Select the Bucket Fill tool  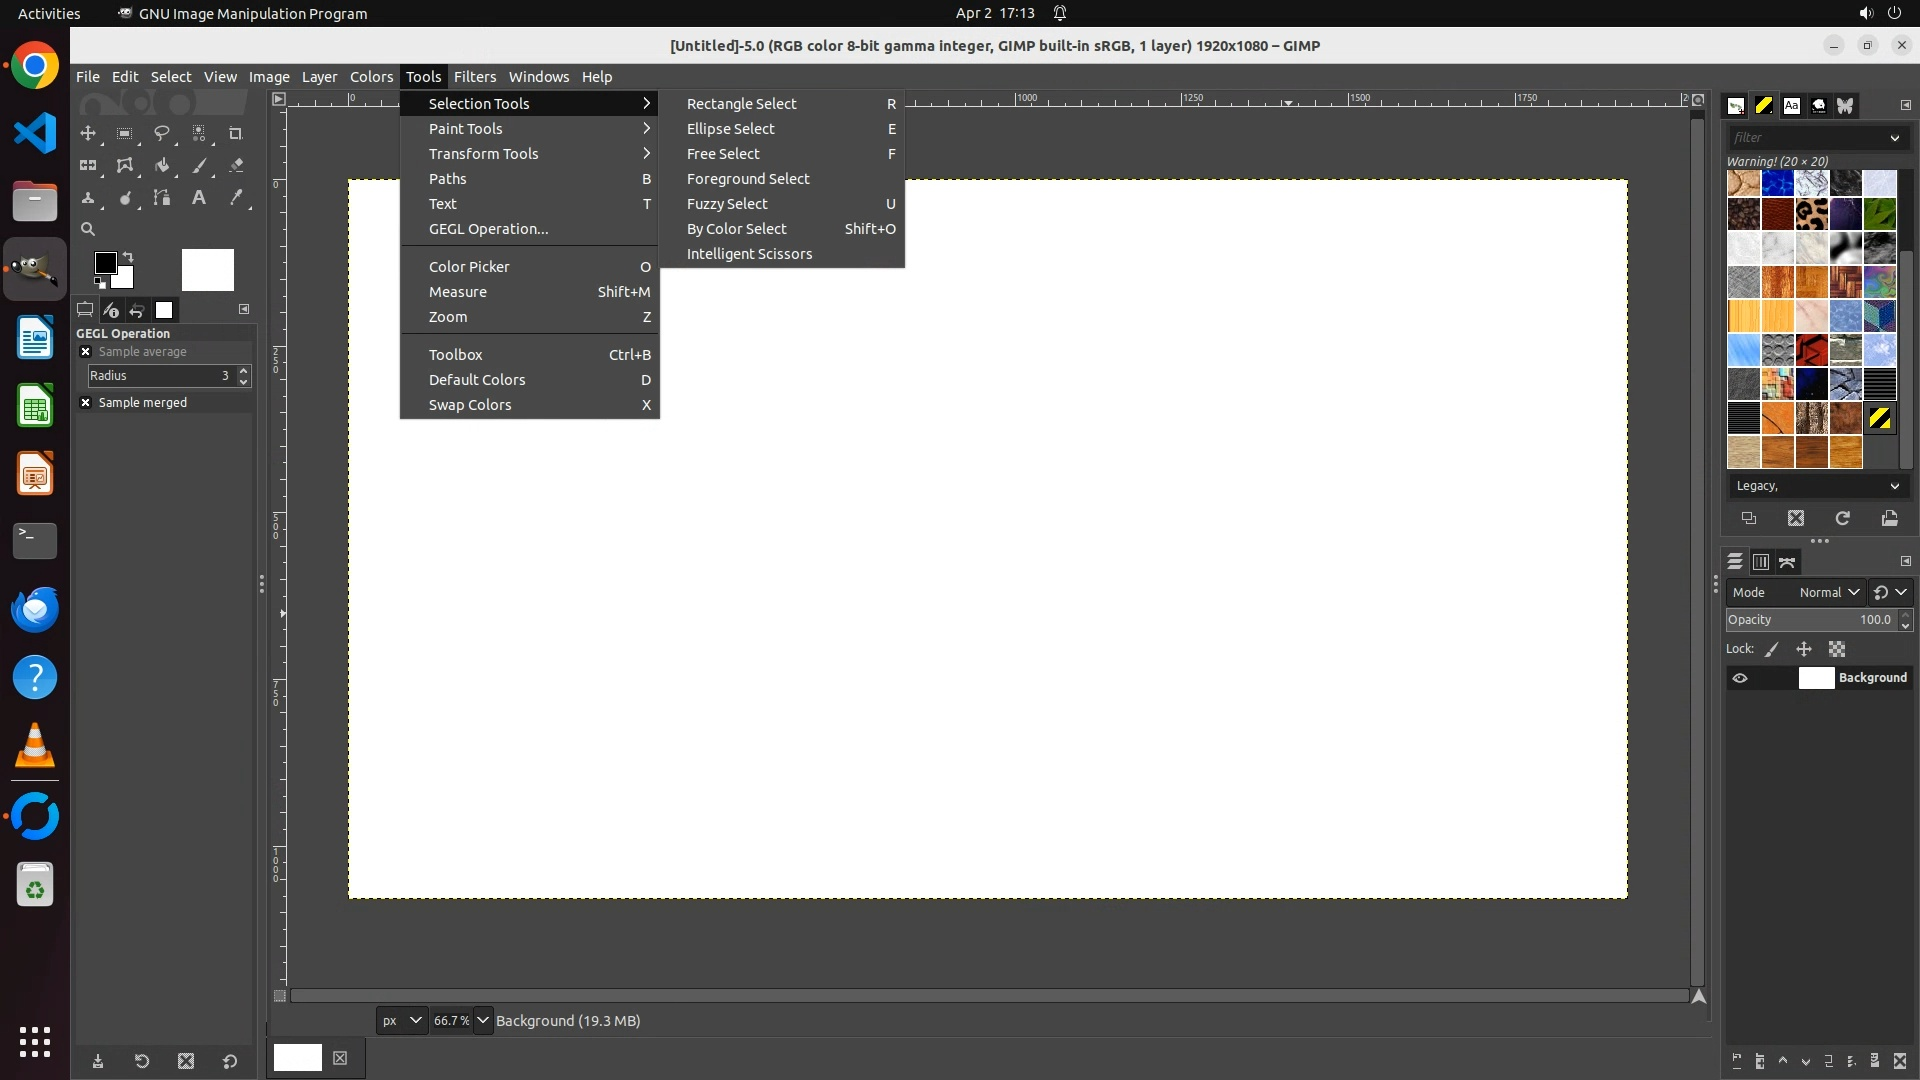[x=162, y=166]
